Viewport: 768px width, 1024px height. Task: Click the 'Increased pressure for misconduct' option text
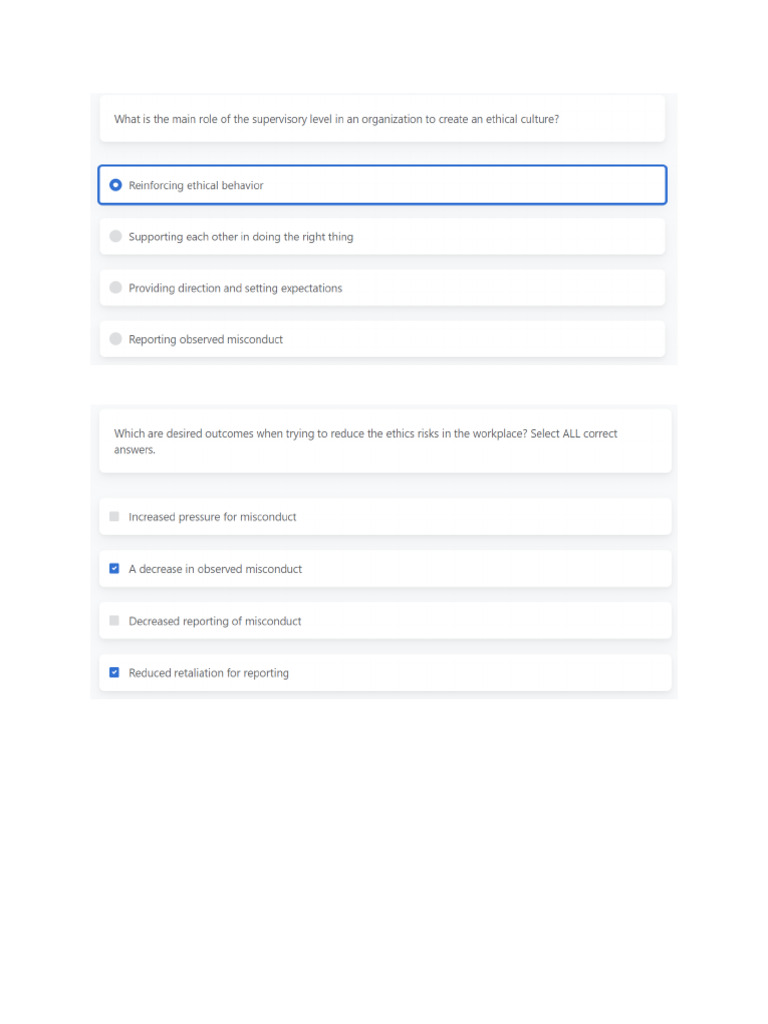tap(212, 518)
